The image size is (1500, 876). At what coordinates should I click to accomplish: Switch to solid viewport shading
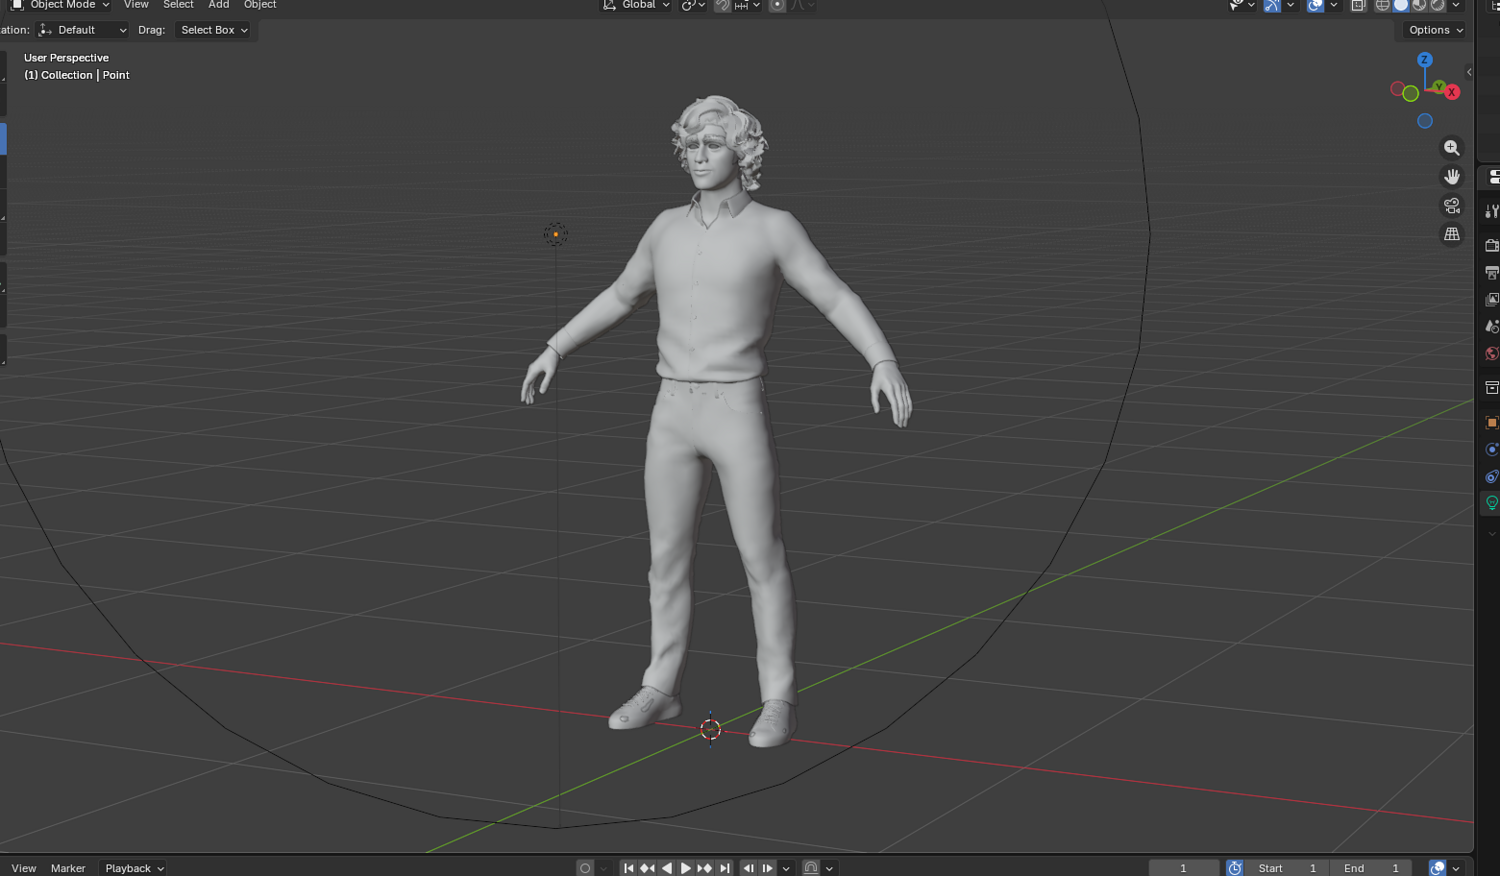point(1401,5)
